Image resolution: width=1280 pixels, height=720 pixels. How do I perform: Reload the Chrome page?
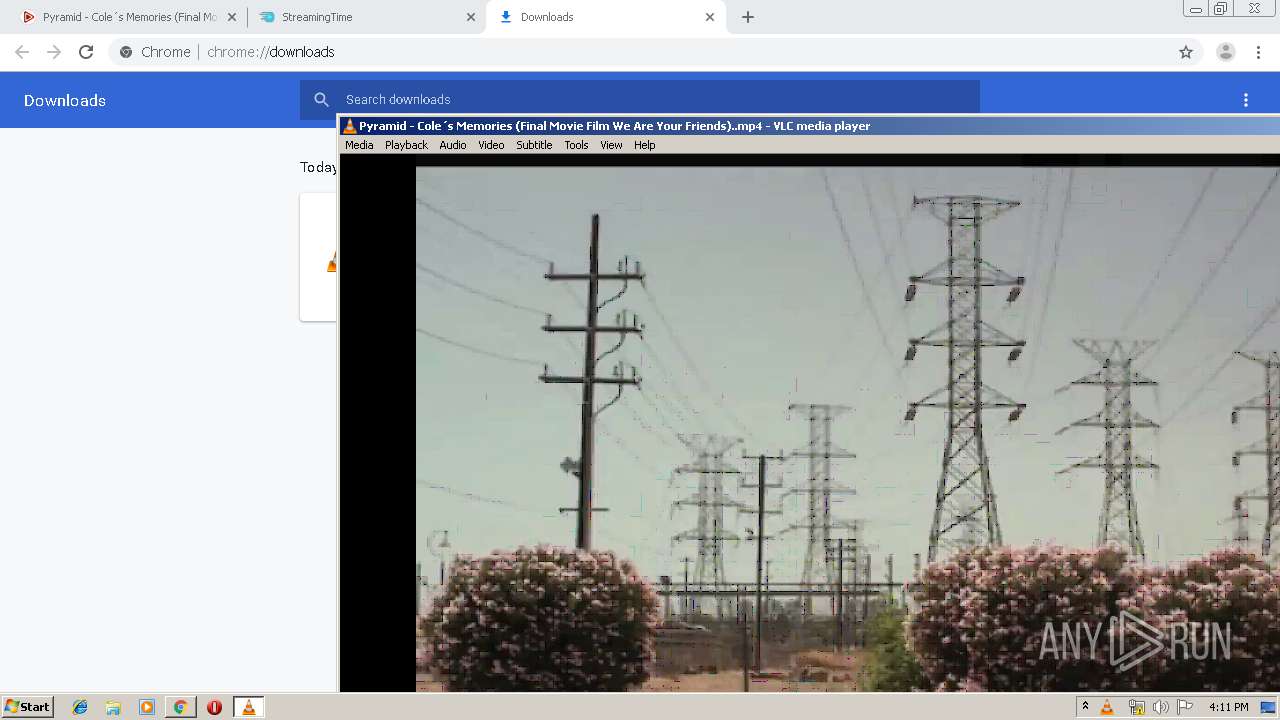(86, 52)
